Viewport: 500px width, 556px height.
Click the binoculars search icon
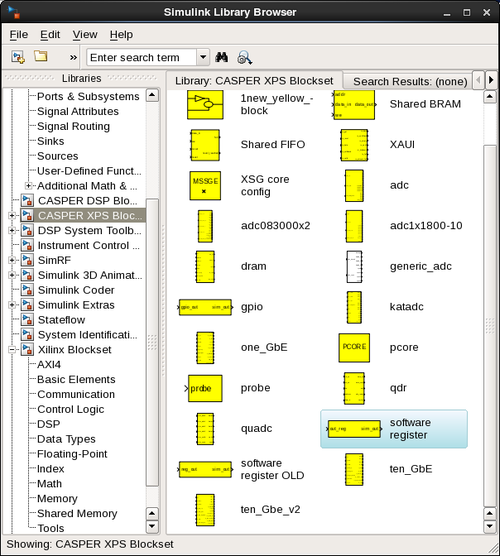click(222, 57)
